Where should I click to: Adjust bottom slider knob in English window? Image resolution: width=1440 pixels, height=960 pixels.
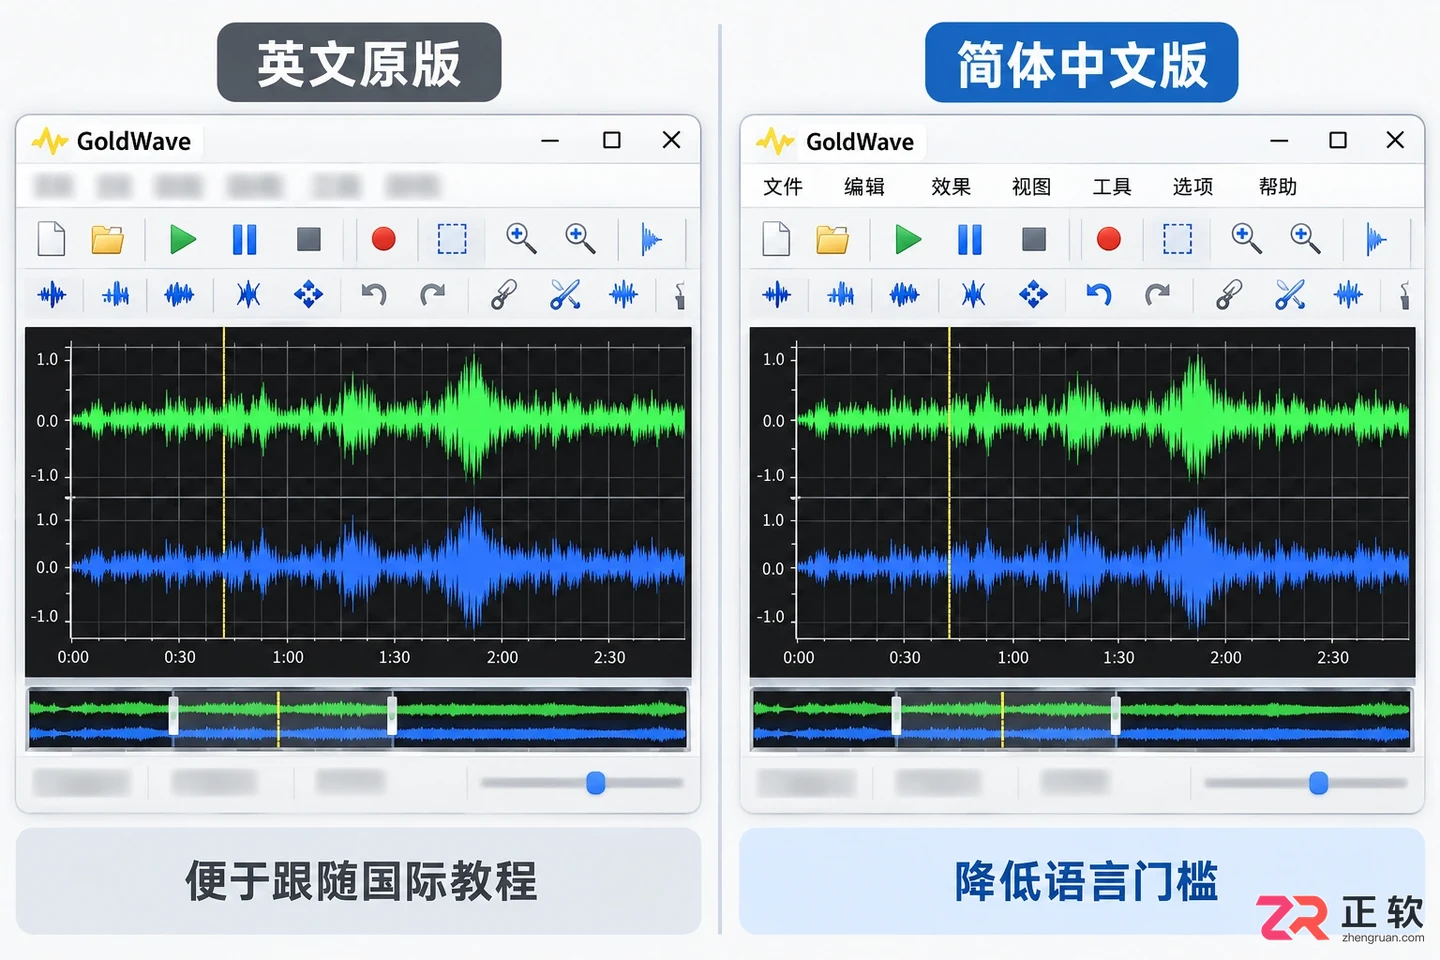click(x=596, y=783)
